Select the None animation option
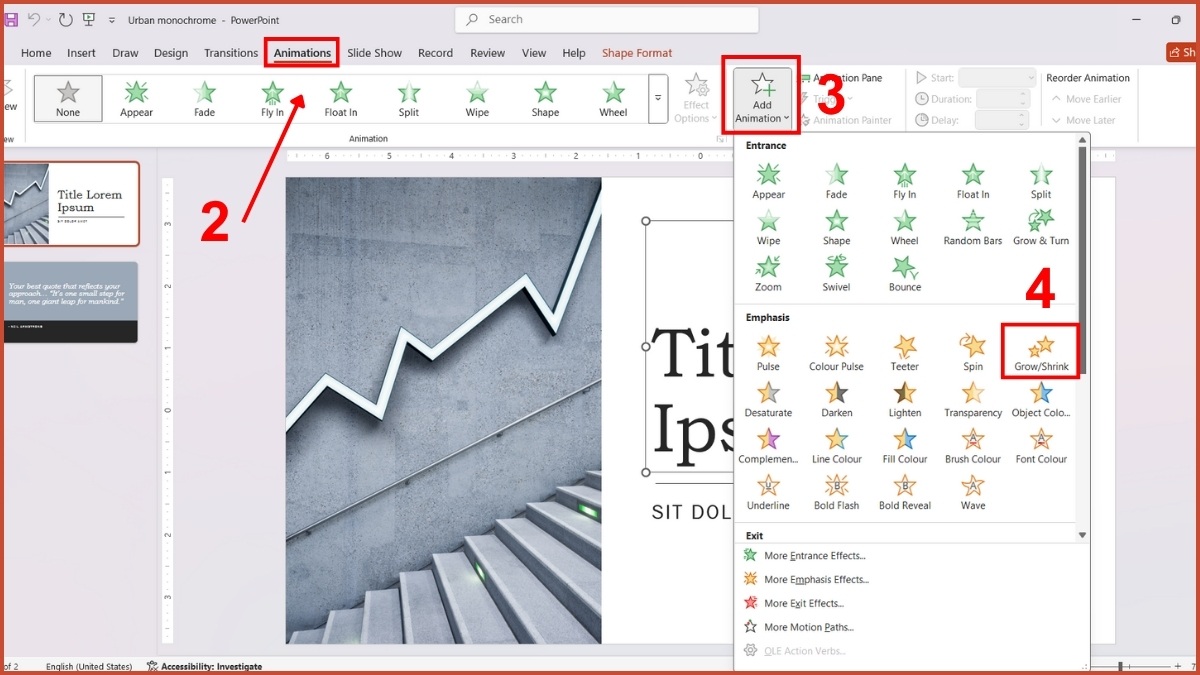 point(67,98)
